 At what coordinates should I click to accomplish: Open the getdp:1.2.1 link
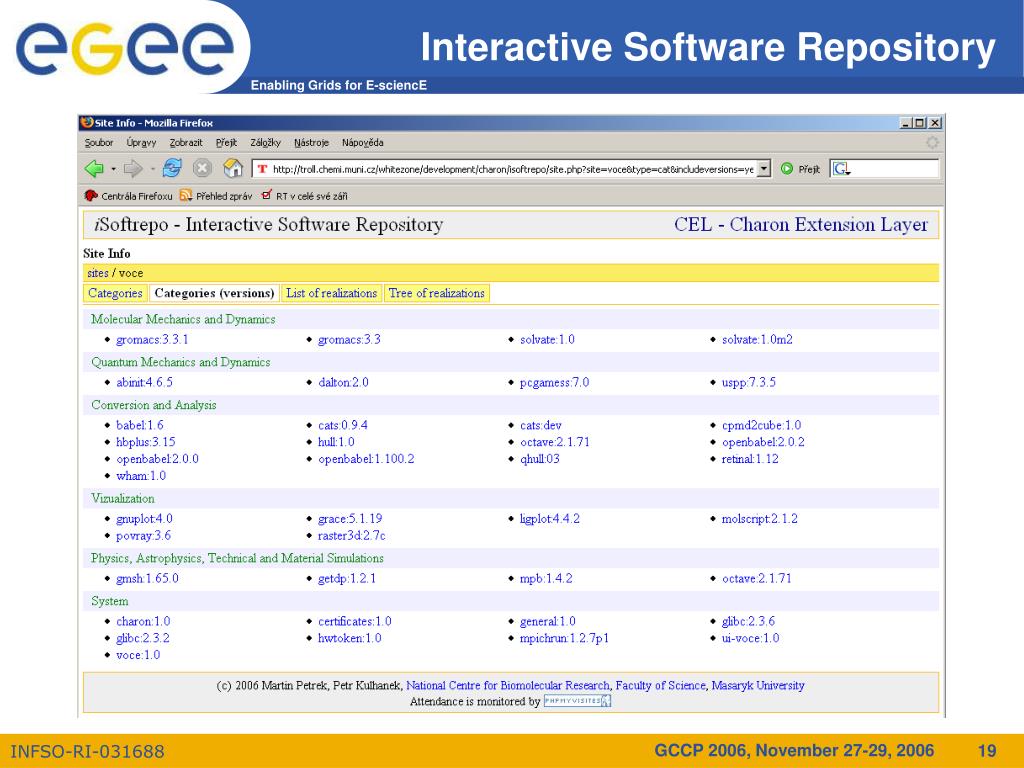pos(347,579)
